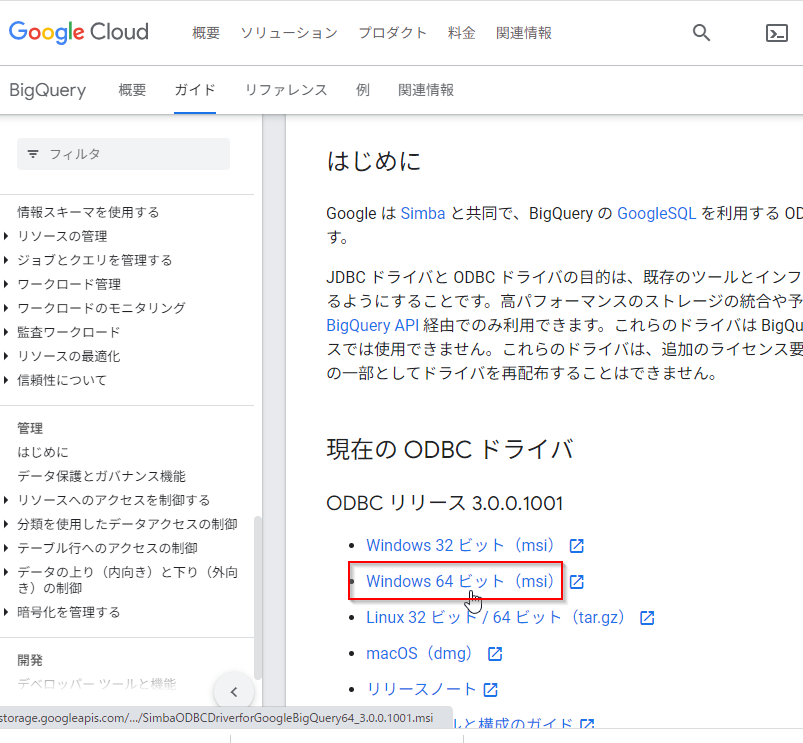Expand ジョブとクエリを管理する section

6,260
